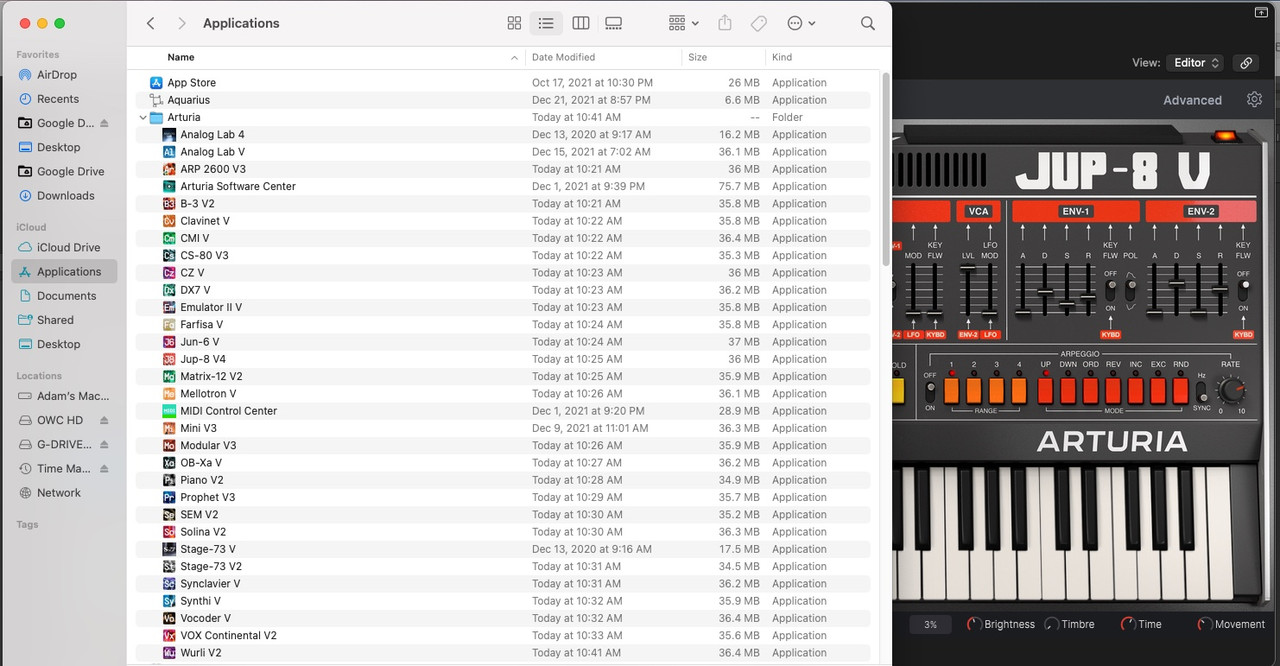Eject the Google Drive volume in Favorites
The image size is (1280, 666).
coord(104,124)
